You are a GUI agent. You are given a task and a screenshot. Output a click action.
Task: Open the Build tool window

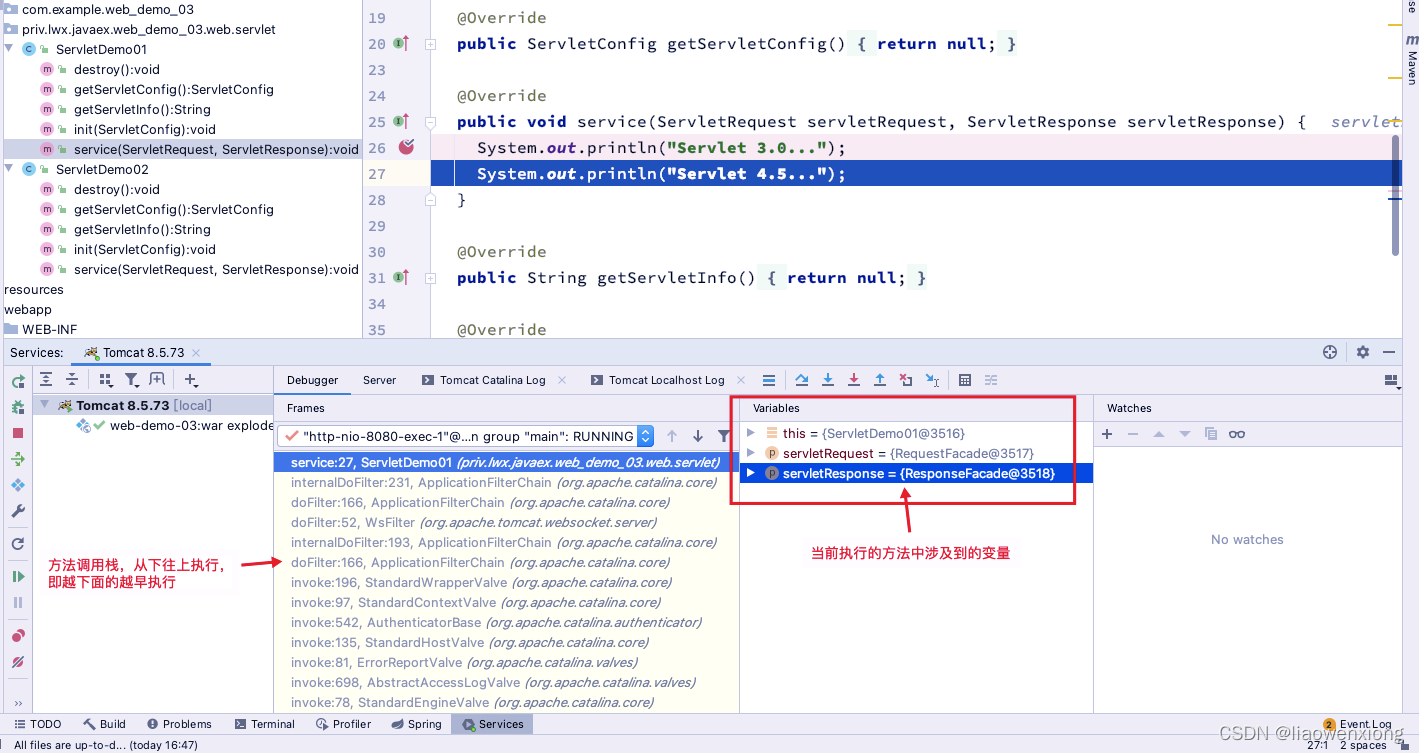pyautogui.click(x=104, y=724)
